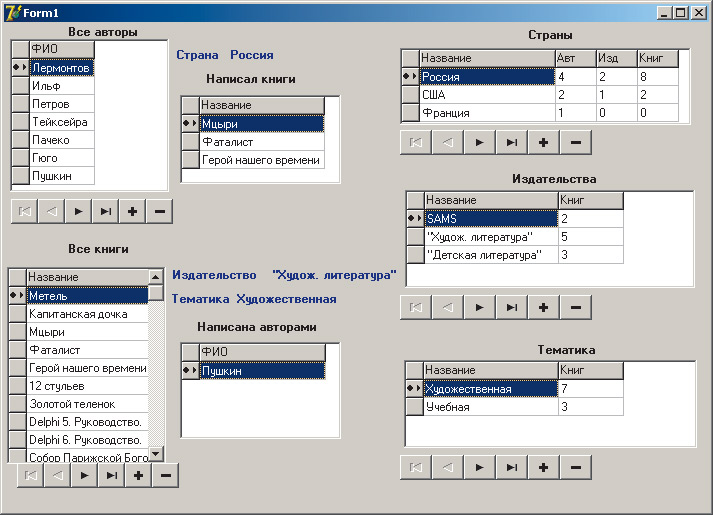Add a new country with the plus button

[x=543, y=143]
